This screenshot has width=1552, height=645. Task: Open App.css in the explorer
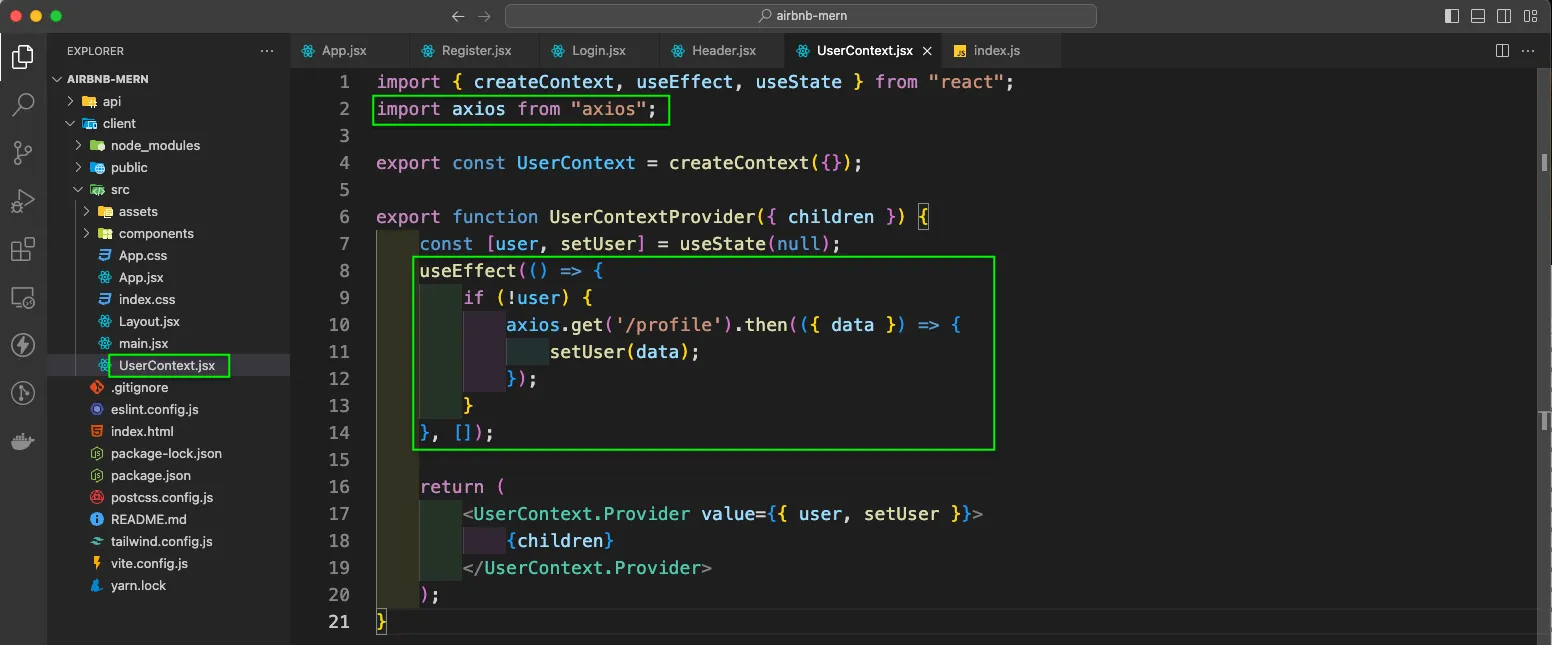tap(169, 255)
